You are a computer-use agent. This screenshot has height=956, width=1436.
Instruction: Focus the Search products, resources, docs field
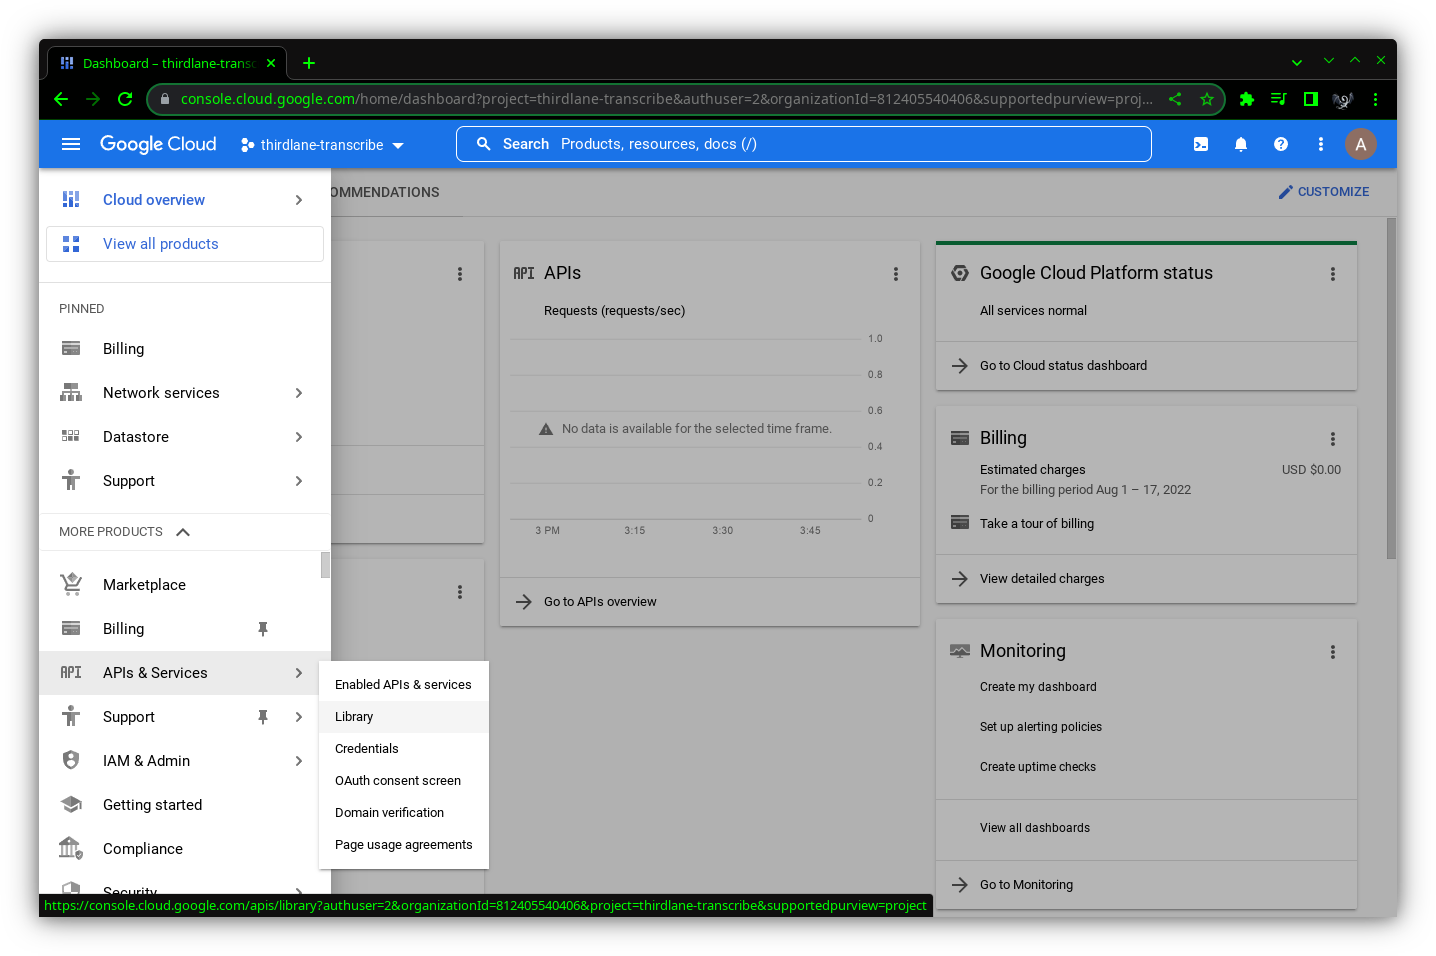(x=804, y=144)
